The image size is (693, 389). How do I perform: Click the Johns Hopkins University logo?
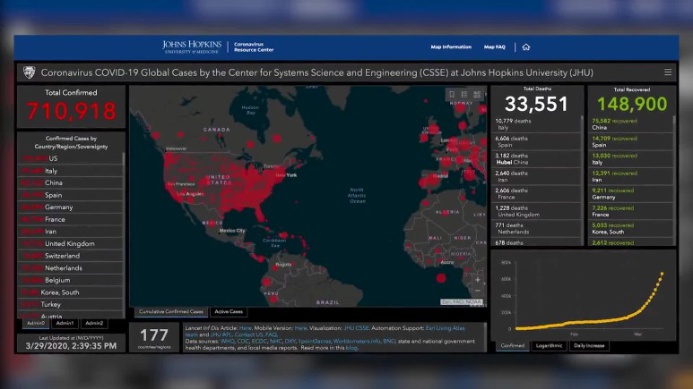point(192,46)
